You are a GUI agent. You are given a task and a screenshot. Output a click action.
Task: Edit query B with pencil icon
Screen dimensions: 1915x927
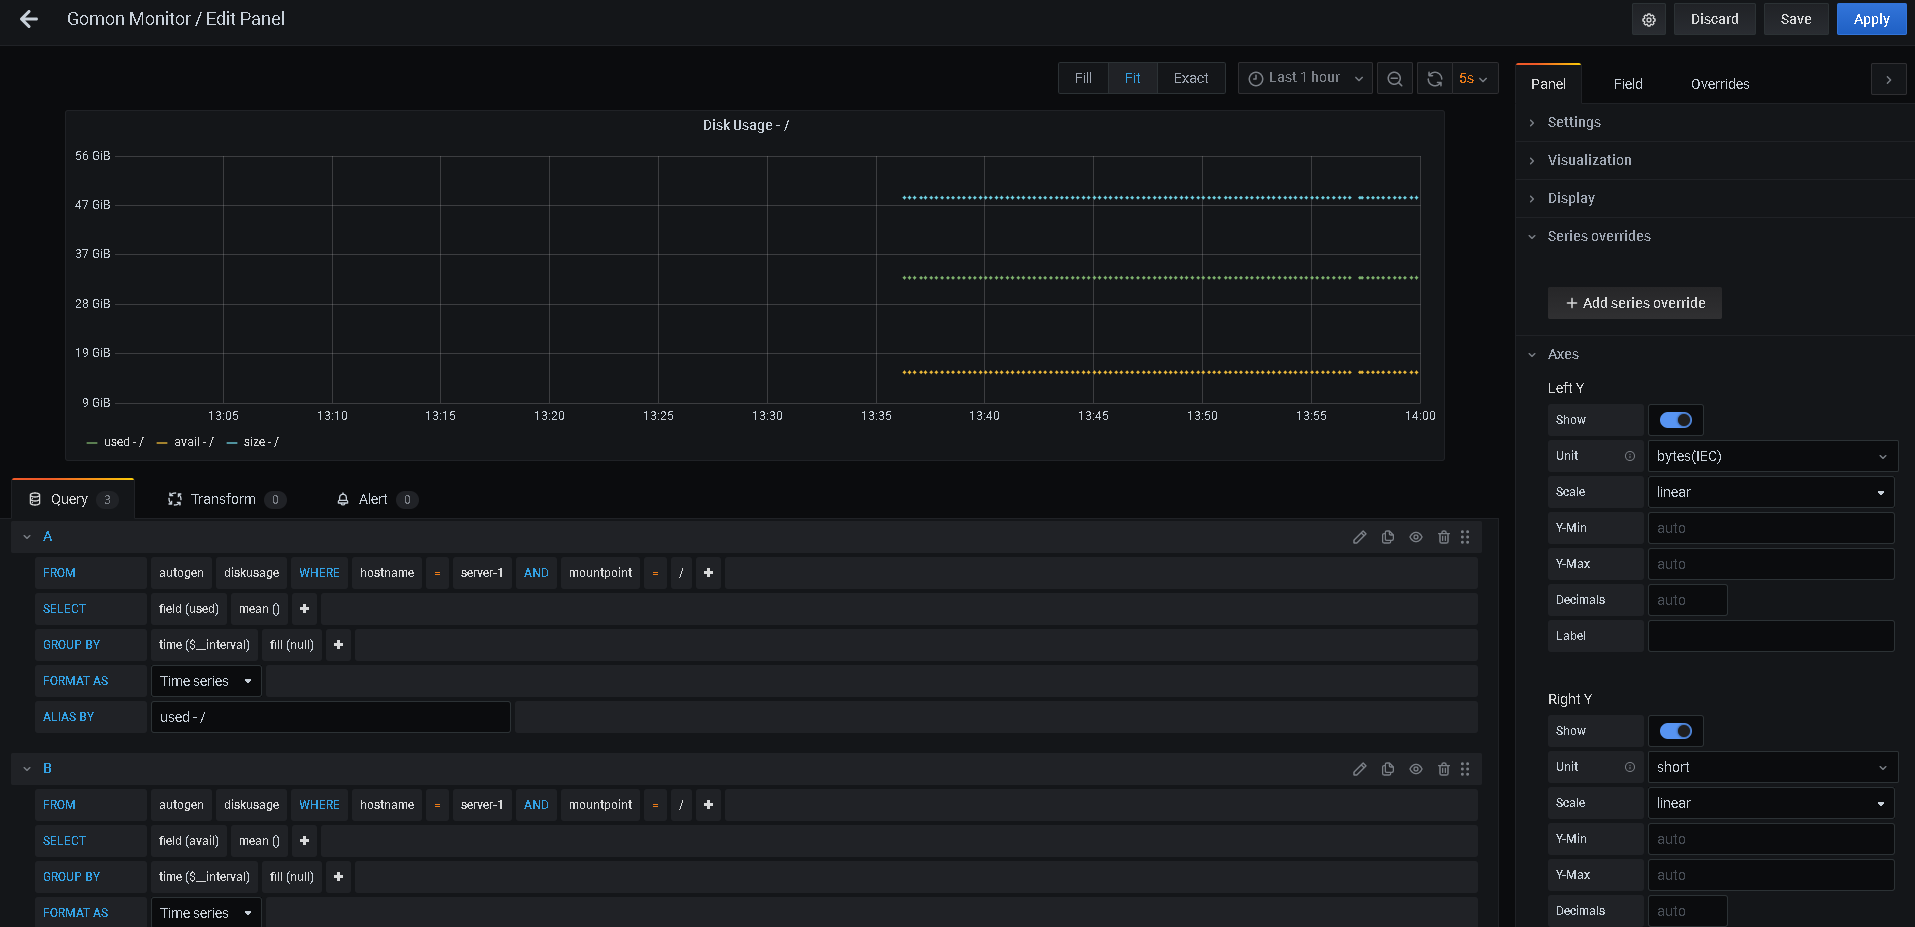tap(1360, 769)
